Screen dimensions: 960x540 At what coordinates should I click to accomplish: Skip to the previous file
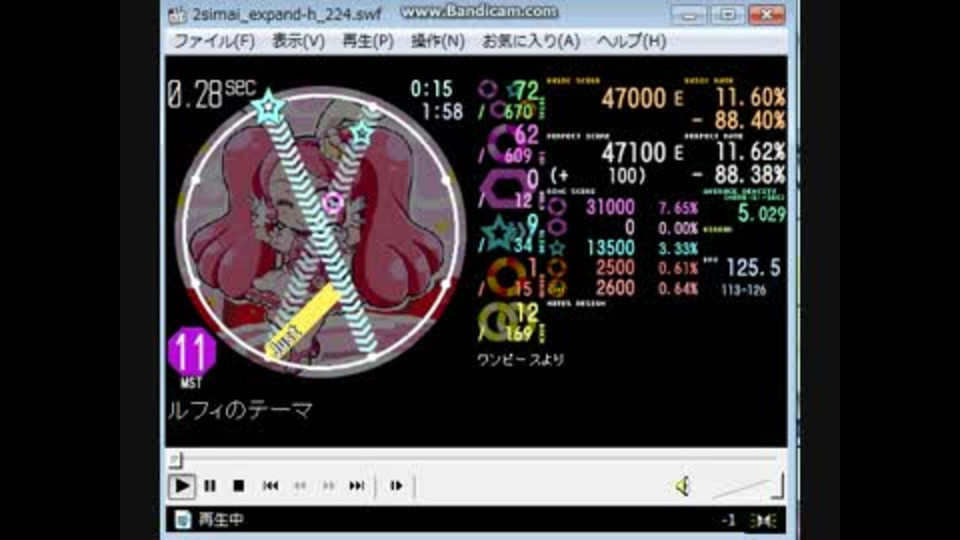[x=270, y=486]
